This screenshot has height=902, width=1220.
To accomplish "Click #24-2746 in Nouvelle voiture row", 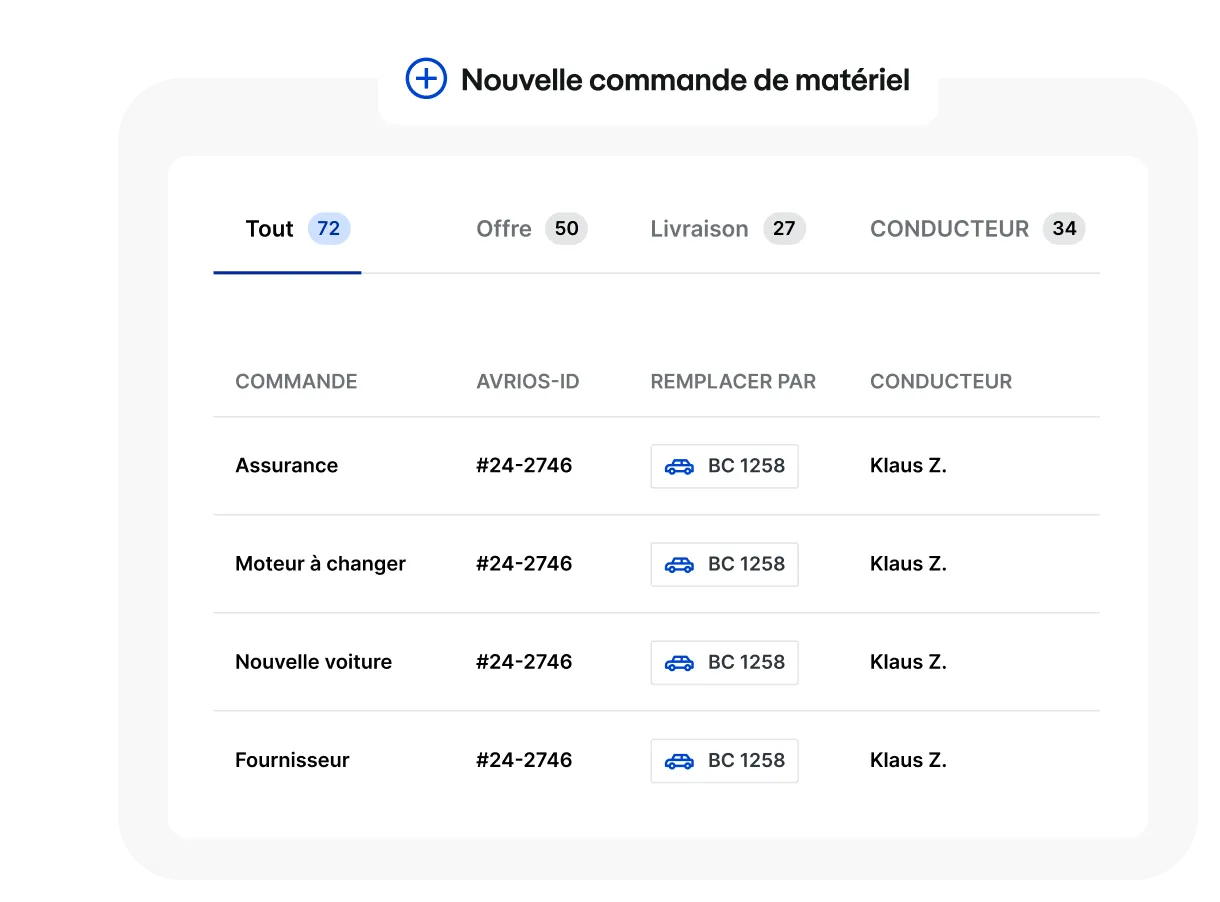I will click(524, 662).
